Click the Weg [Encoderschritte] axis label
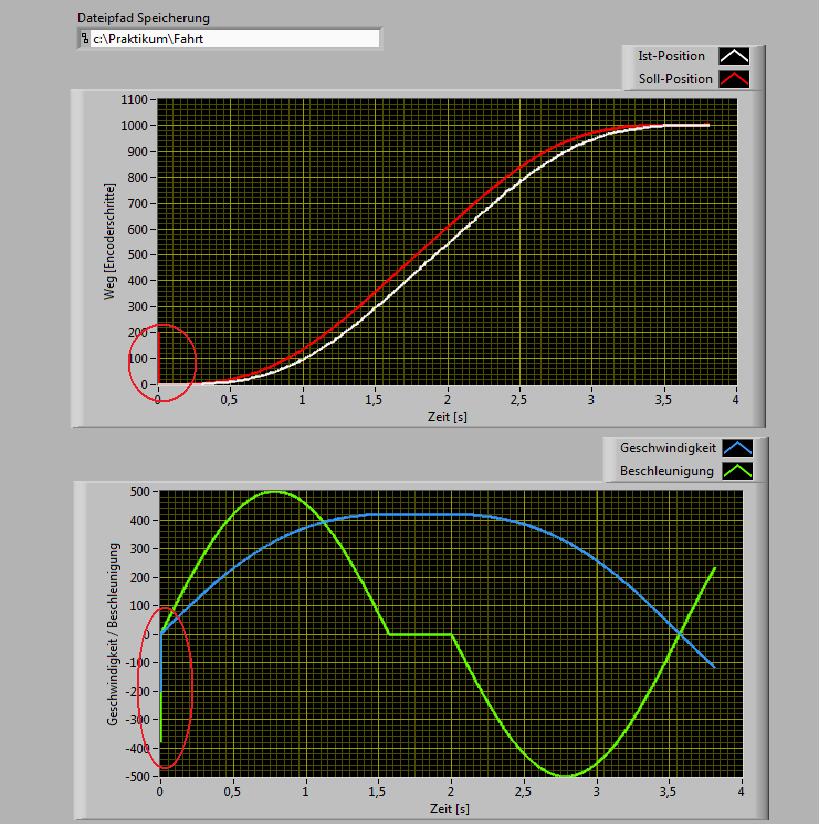The width and height of the screenshot is (820, 824). click(109, 242)
